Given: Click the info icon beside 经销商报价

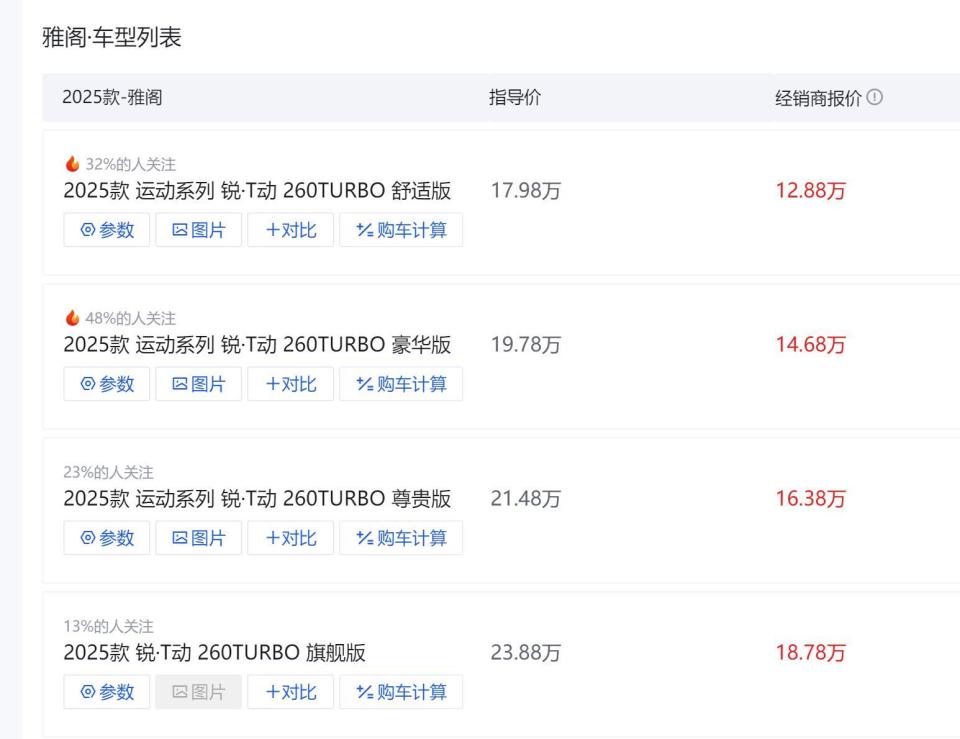Looking at the screenshot, I should point(876,97).
